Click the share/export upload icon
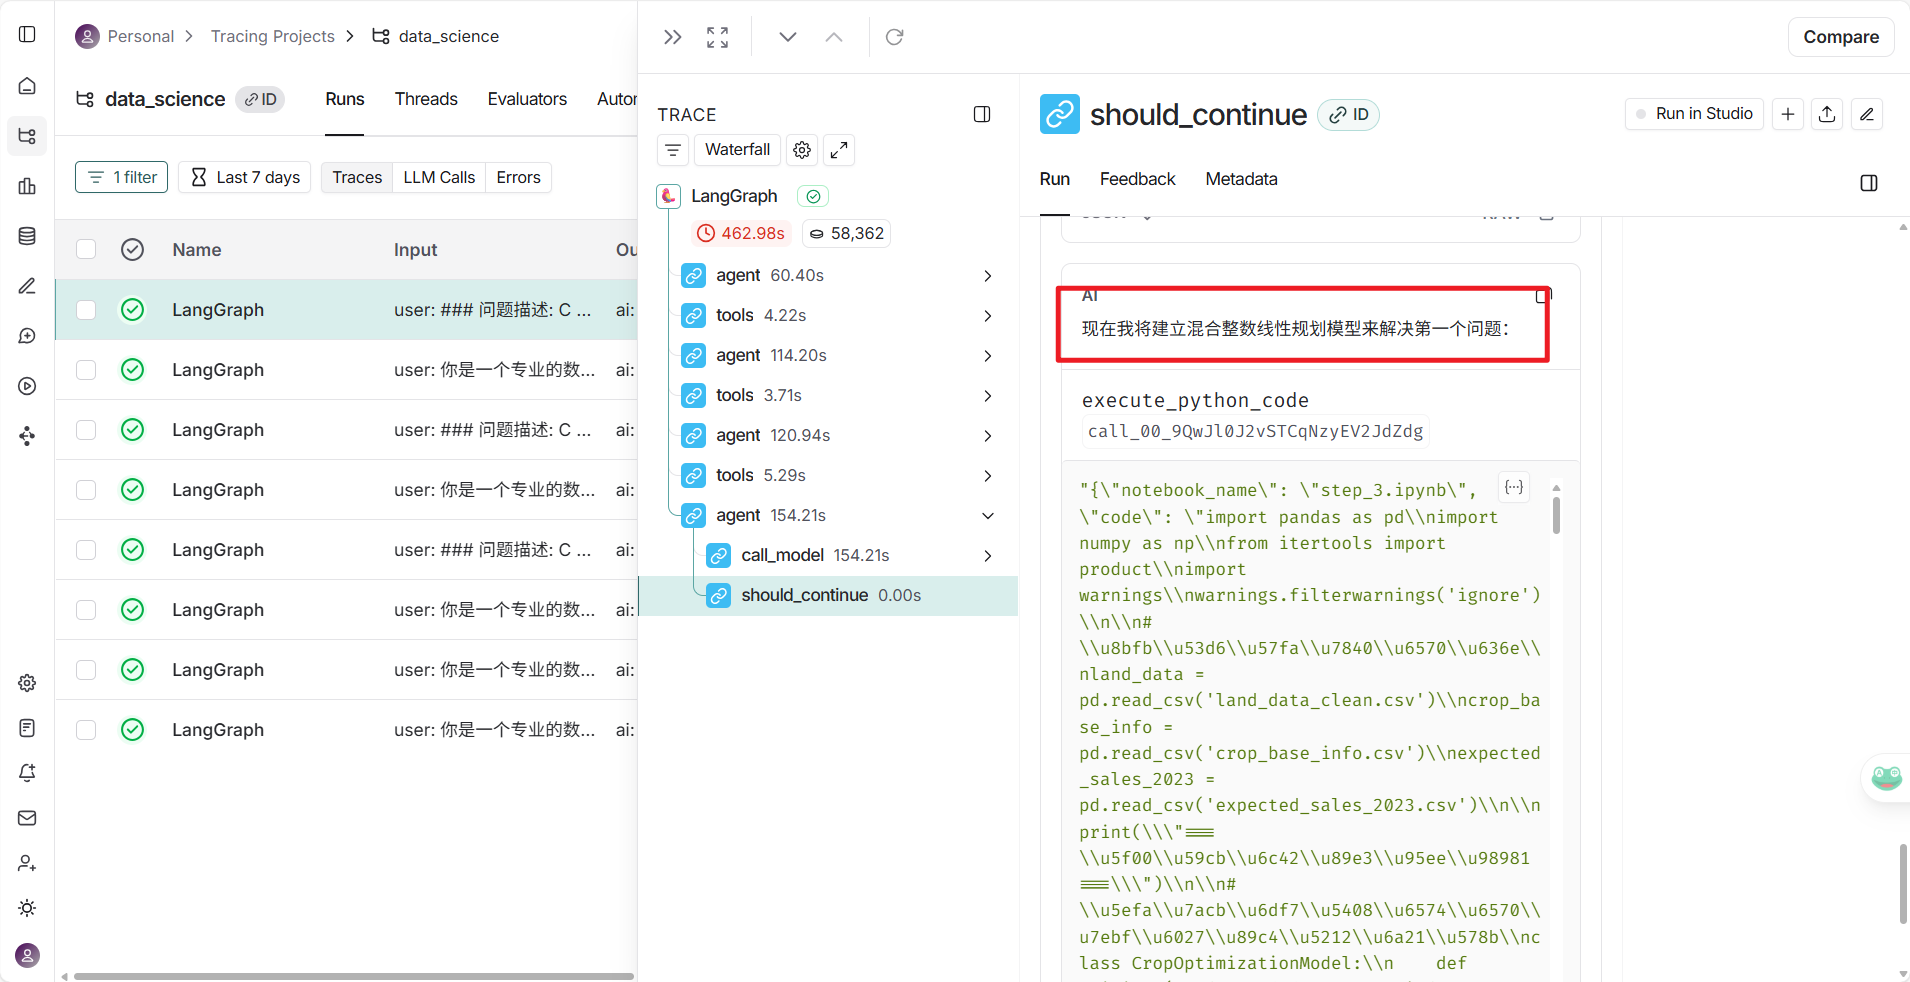Image resolution: width=1910 pixels, height=982 pixels. [x=1827, y=114]
